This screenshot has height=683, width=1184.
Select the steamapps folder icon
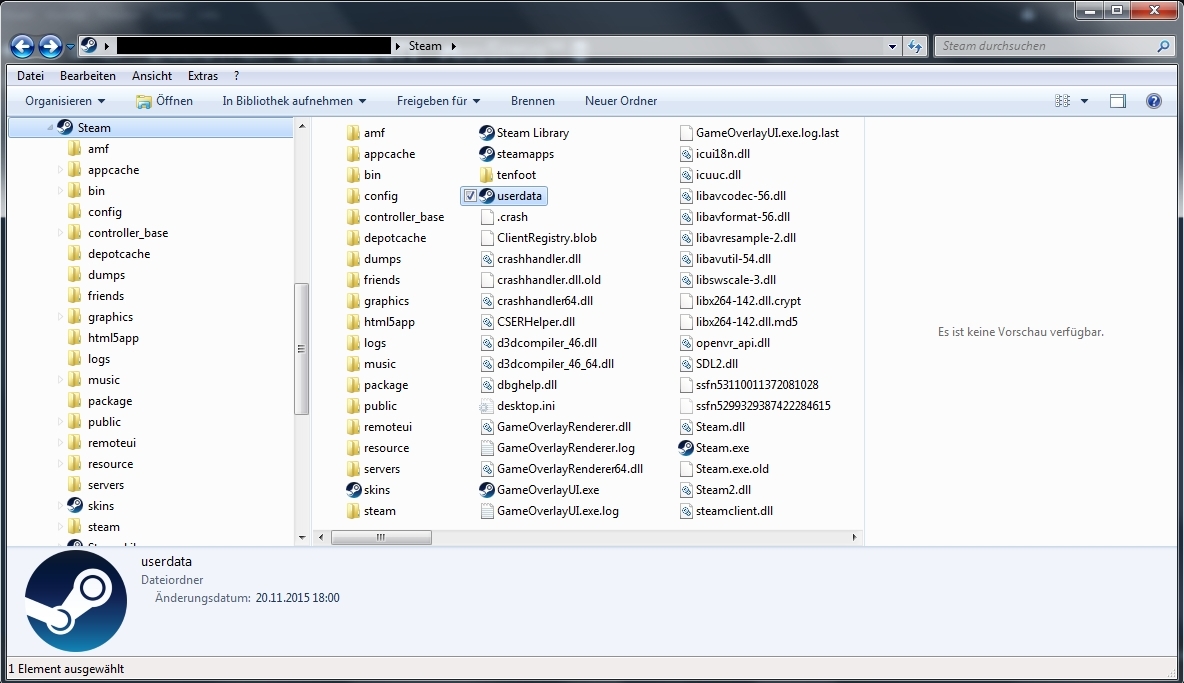coord(487,154)
